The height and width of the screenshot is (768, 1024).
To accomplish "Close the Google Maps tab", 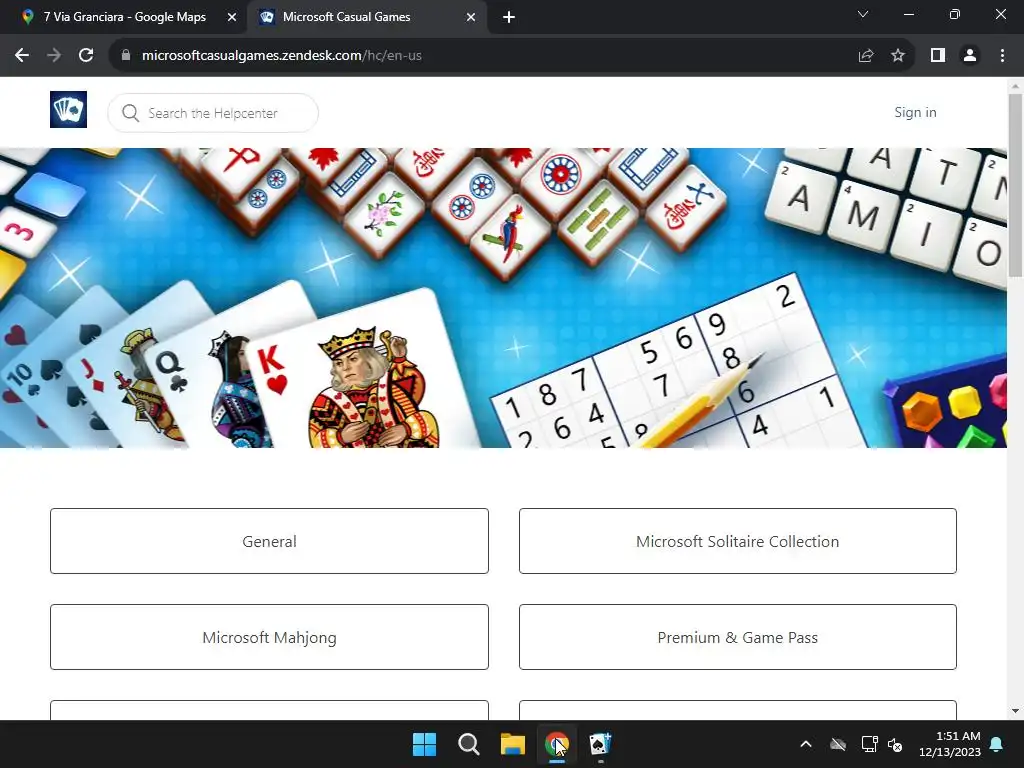I will point(232,17).
